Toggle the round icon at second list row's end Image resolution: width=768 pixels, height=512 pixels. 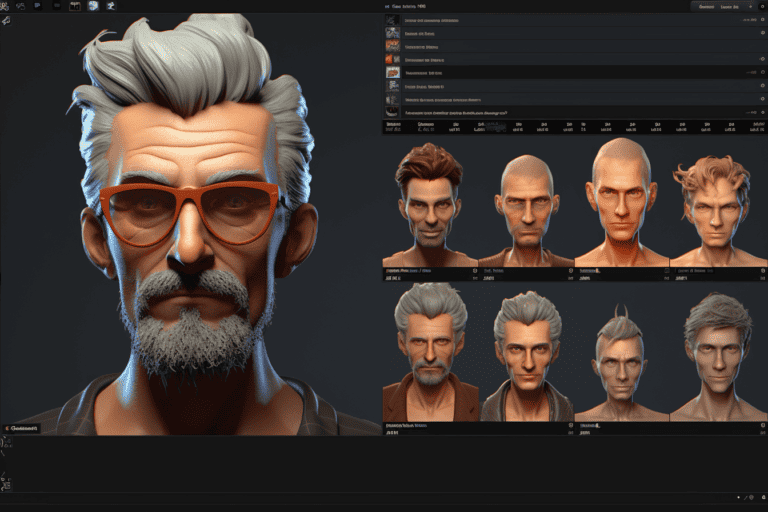point(763,33)
